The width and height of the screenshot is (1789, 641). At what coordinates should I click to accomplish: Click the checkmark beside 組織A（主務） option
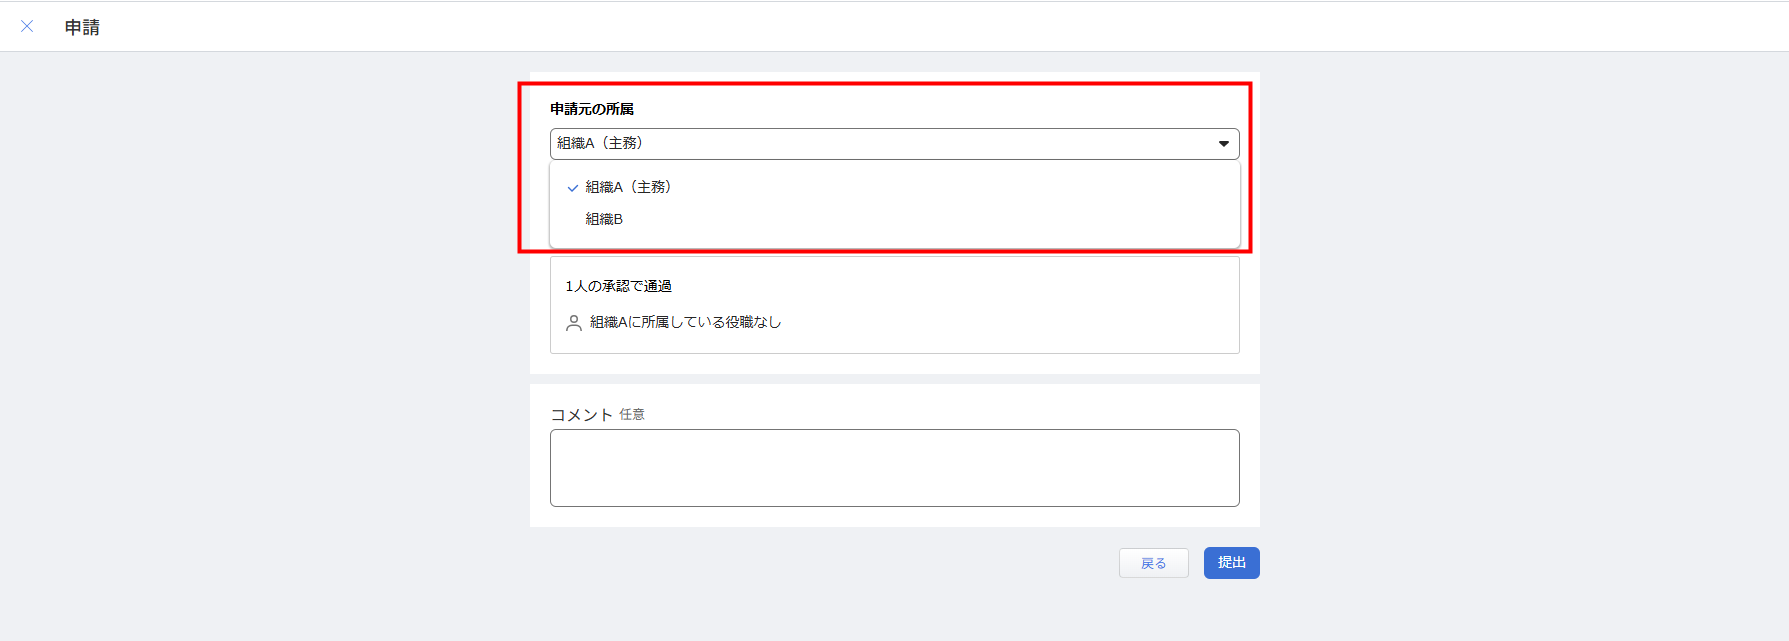click(572, 188)
